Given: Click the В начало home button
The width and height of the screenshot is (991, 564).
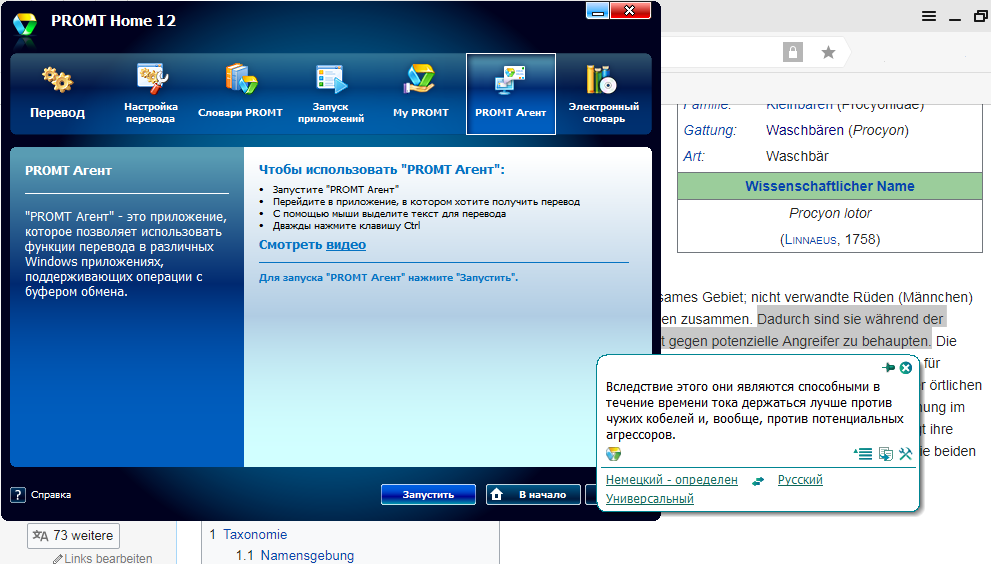Looking at the screenshot, I should tap(533, 494).
